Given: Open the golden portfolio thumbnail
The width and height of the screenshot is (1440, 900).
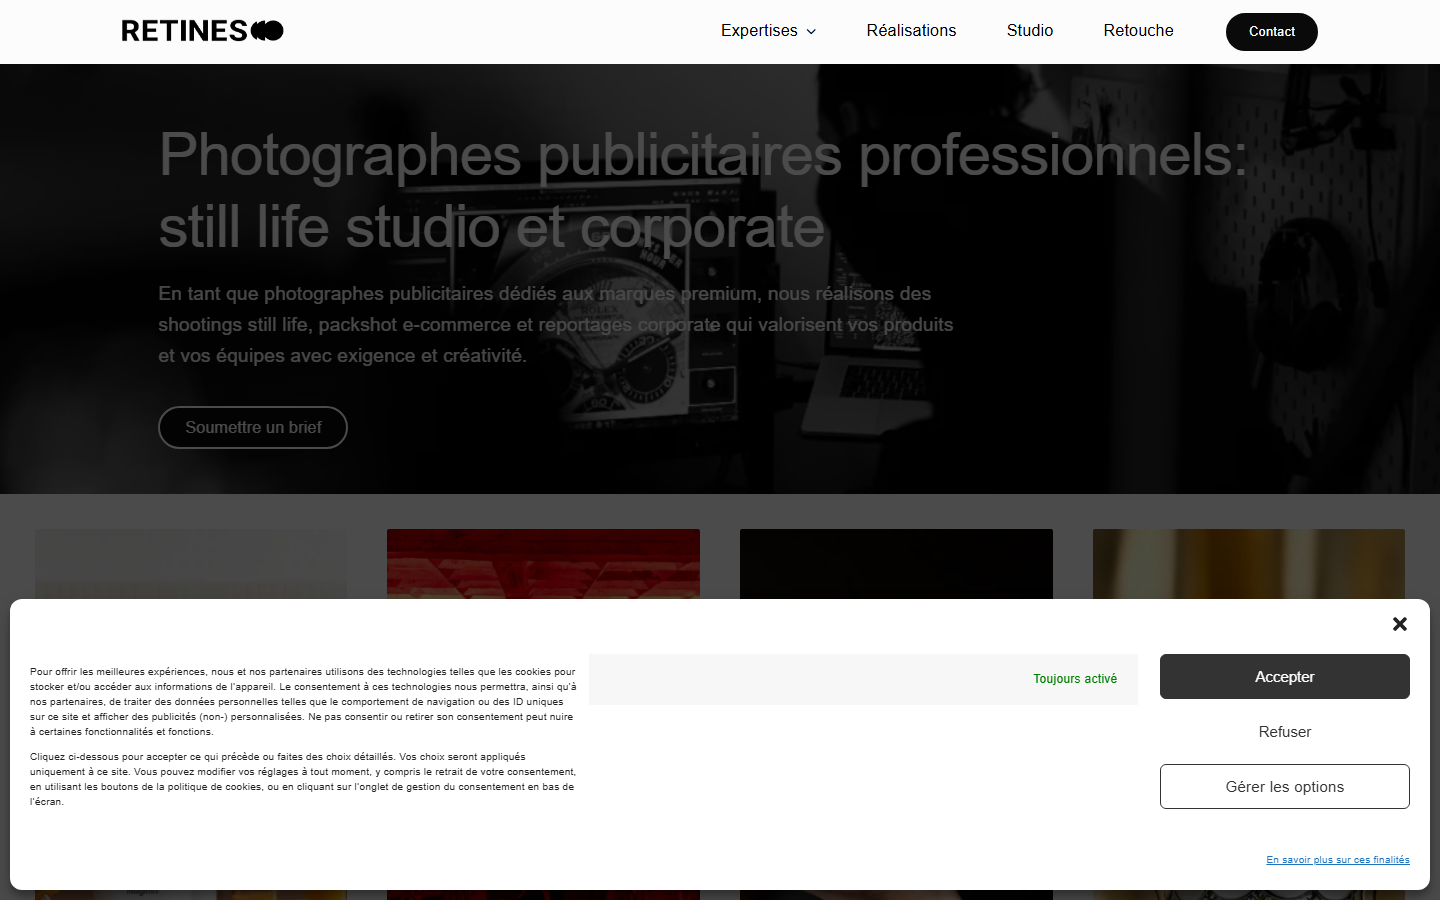Looking at the screenshot, I should coord(1249,564).
